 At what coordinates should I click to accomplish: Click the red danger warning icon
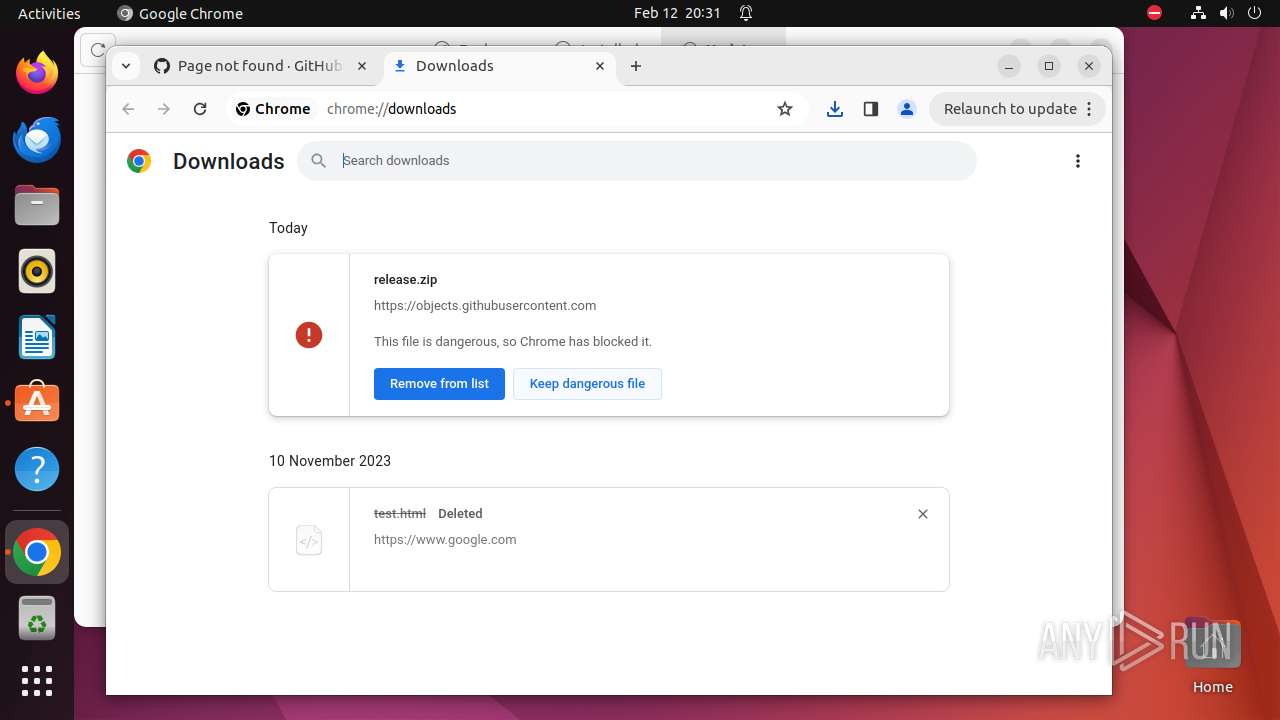click(x=309, y=335)
